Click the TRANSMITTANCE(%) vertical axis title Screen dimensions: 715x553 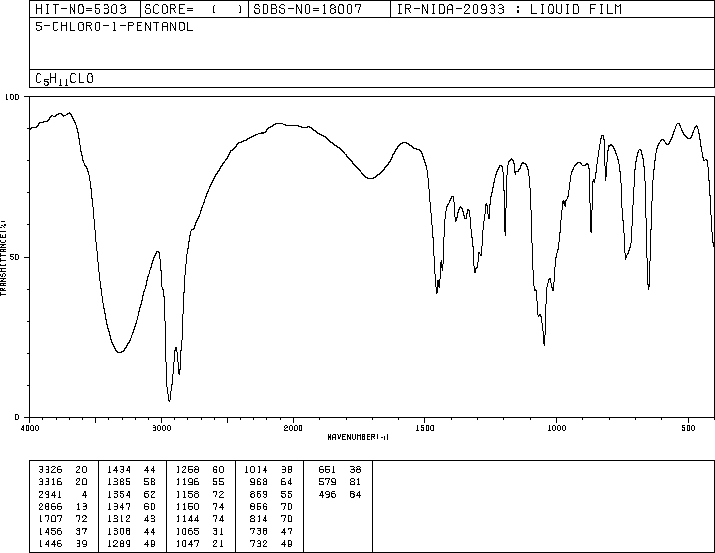tap(3, 258)
